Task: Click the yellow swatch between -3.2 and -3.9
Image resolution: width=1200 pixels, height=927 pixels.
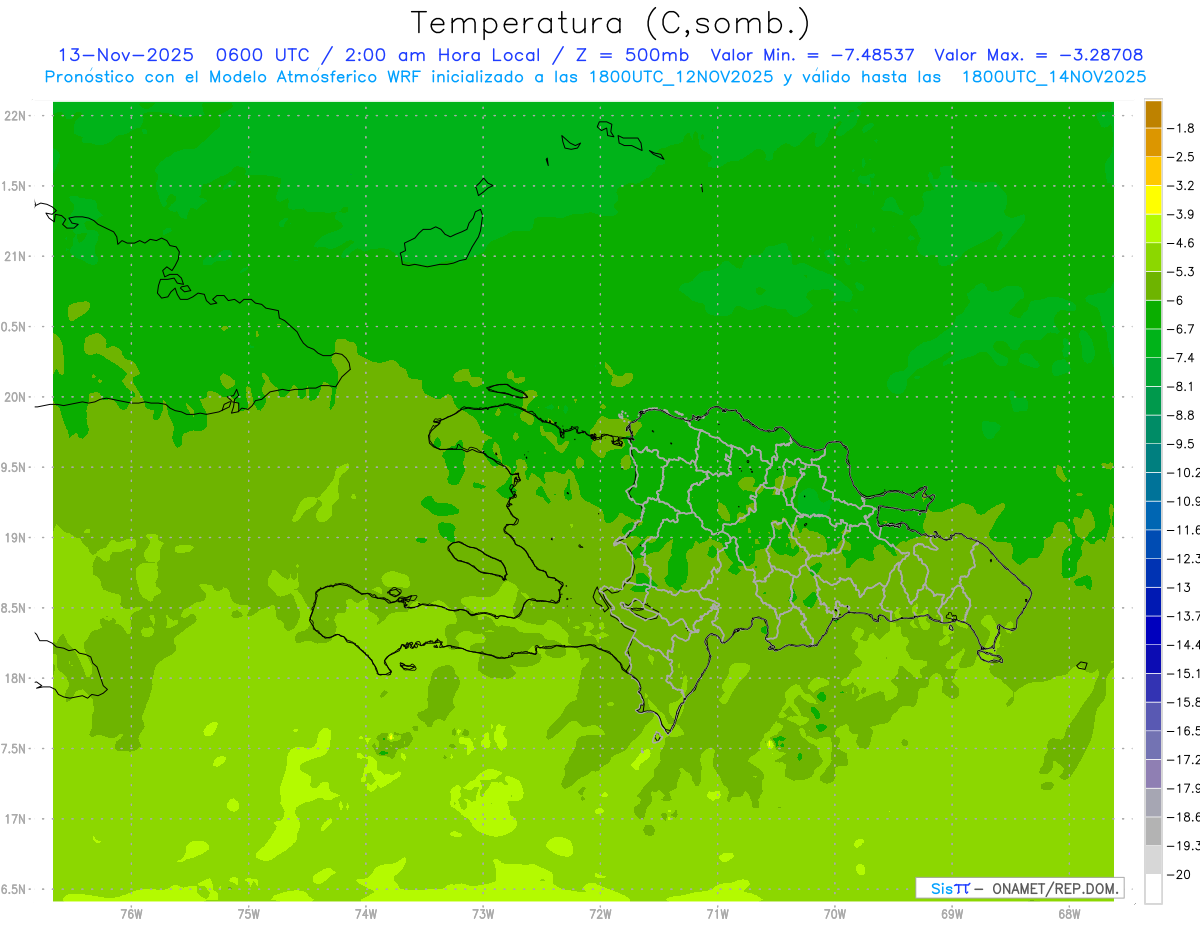Action: (1153, 200)
